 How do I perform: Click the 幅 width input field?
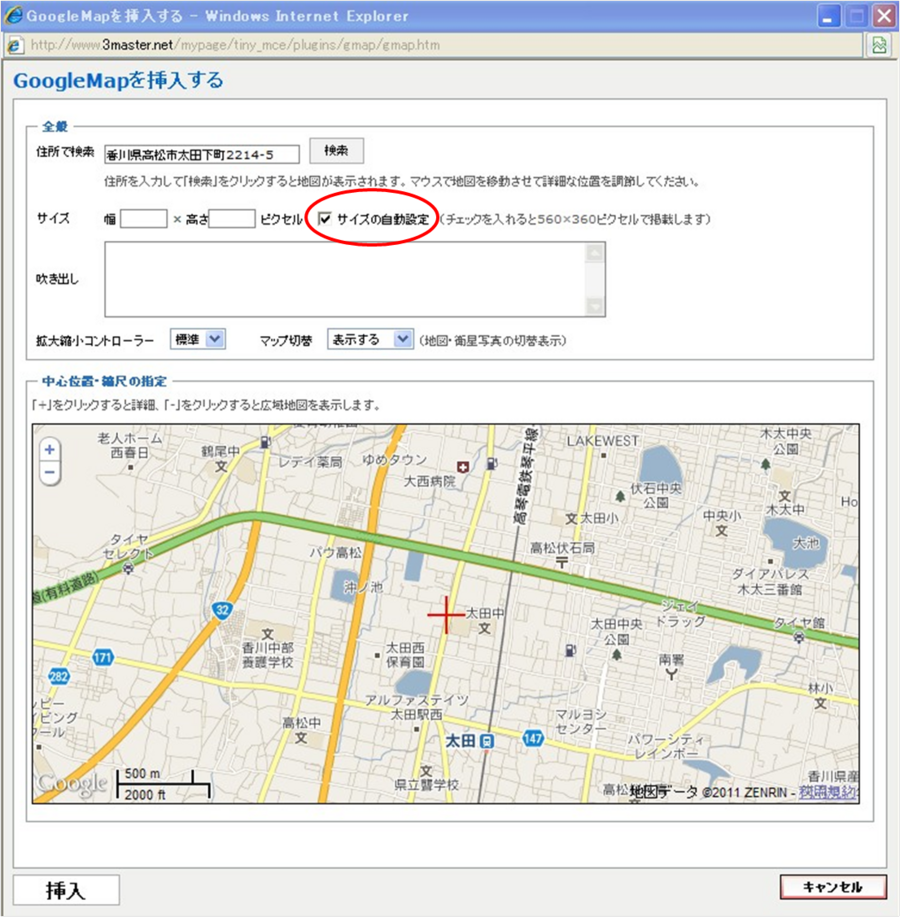pos(144,219)
